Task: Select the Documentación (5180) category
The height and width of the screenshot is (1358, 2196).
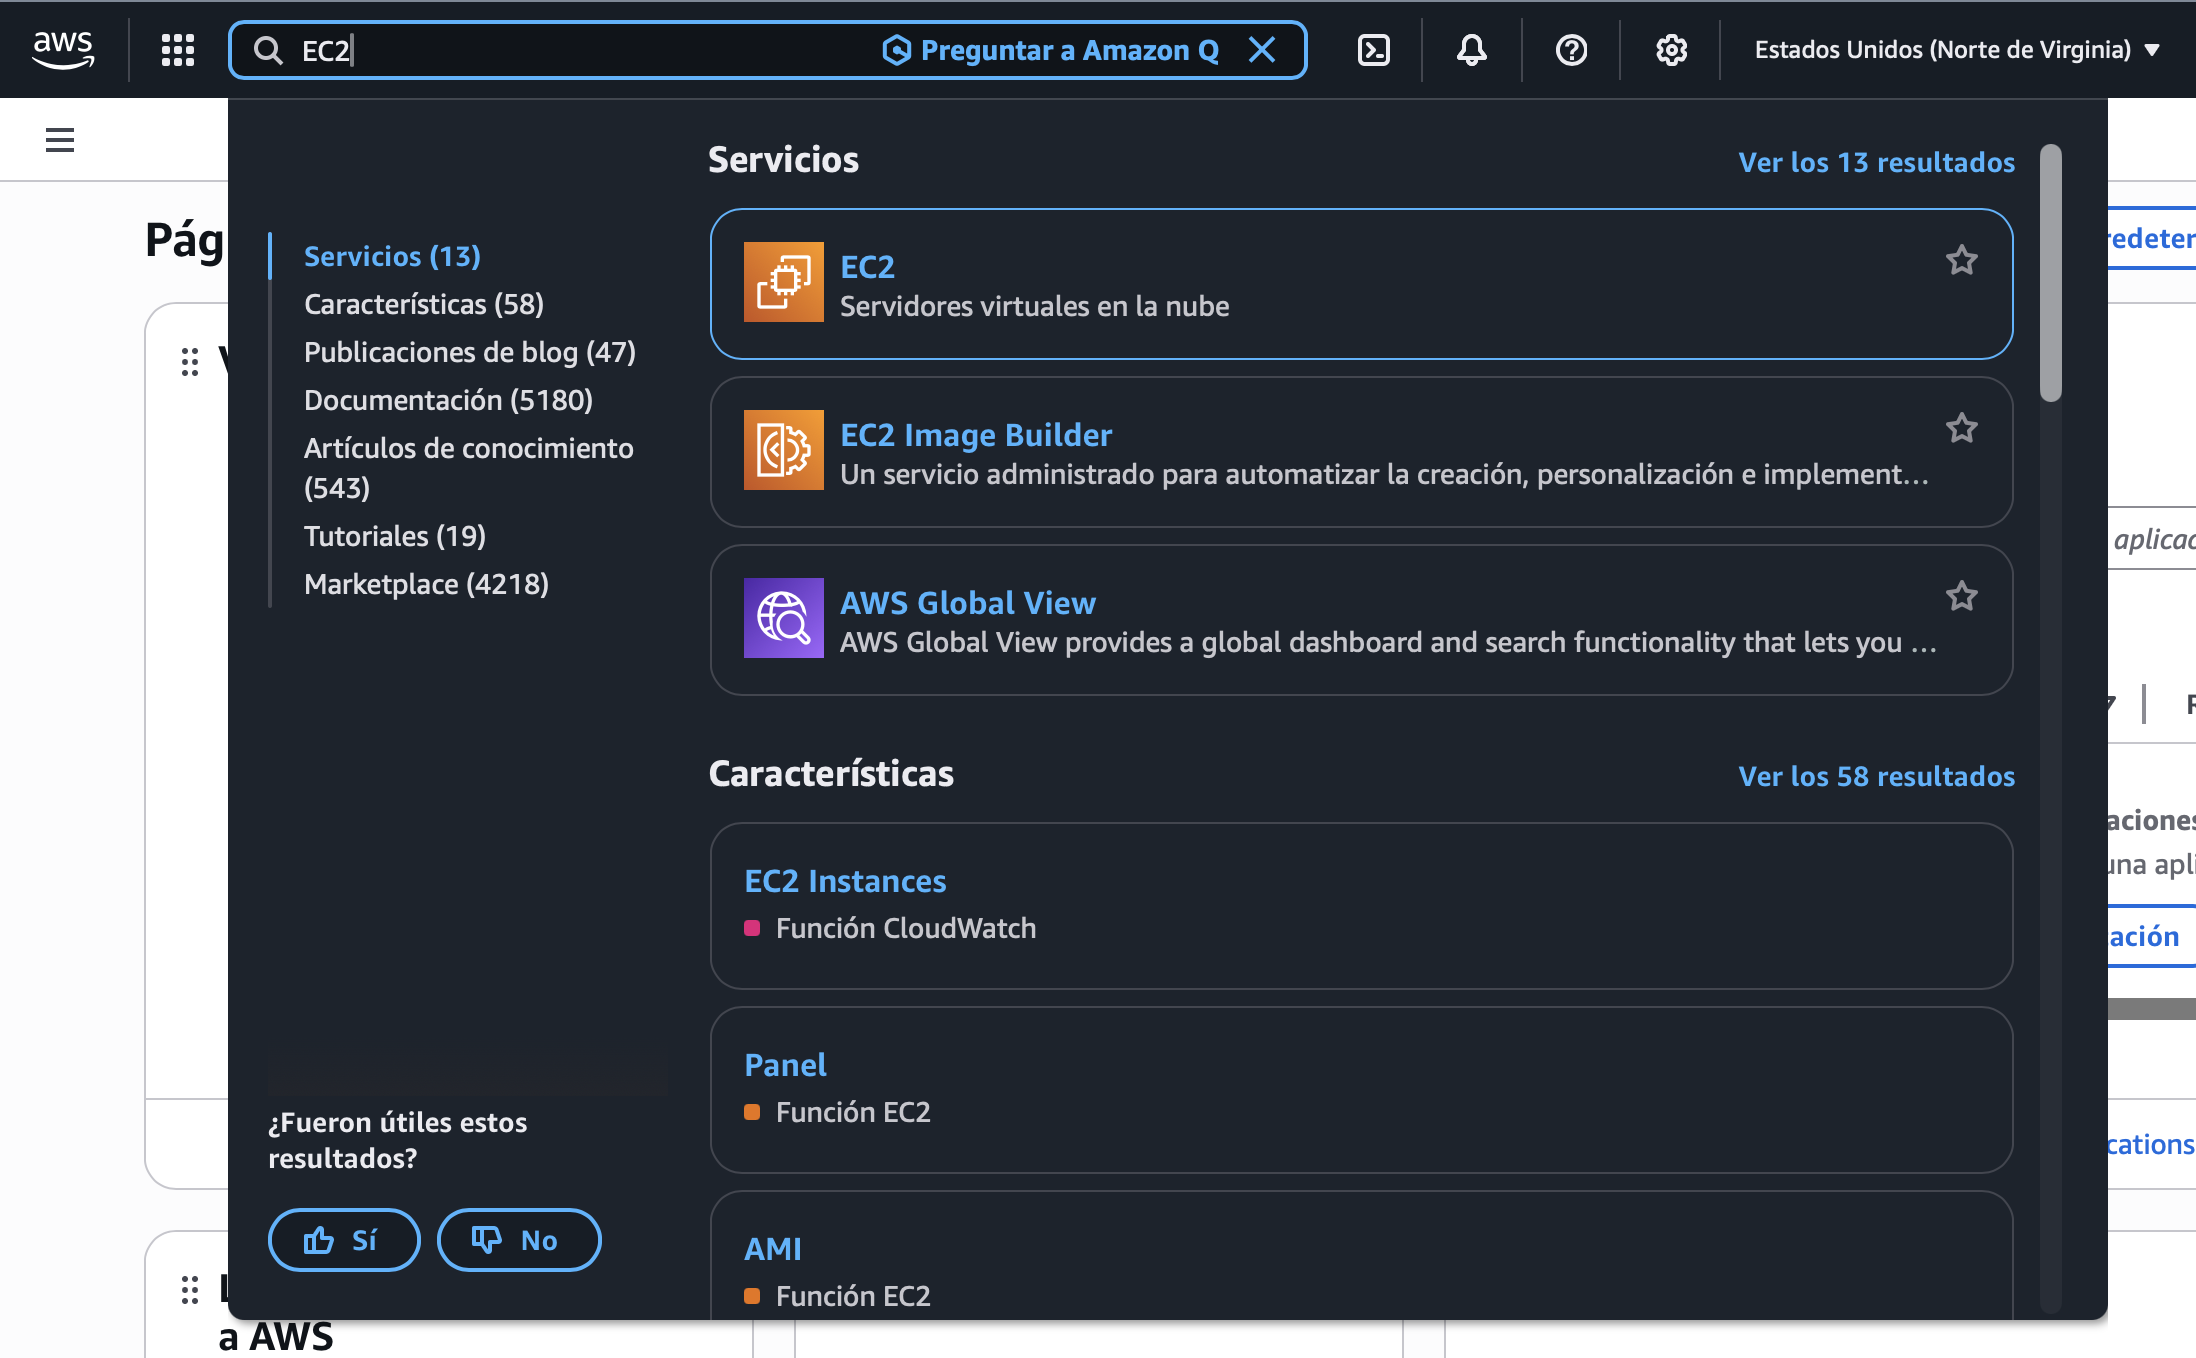Action: [448, 400]
